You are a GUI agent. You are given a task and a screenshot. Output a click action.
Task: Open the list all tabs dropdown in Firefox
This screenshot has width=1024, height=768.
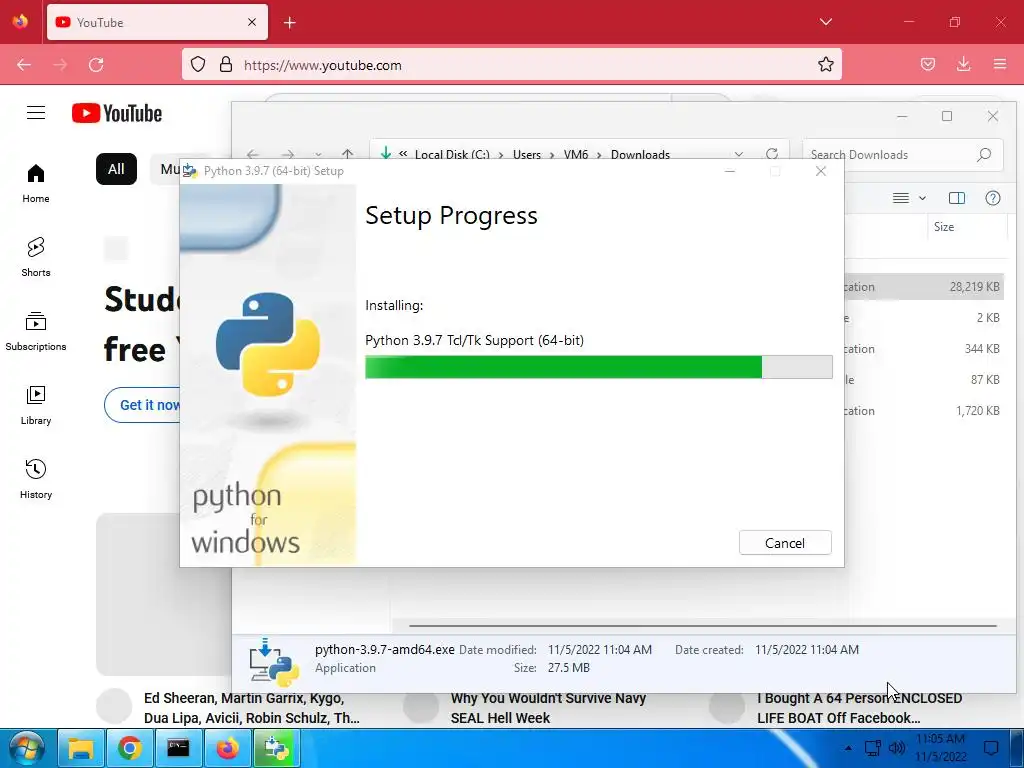coord(825,22)
